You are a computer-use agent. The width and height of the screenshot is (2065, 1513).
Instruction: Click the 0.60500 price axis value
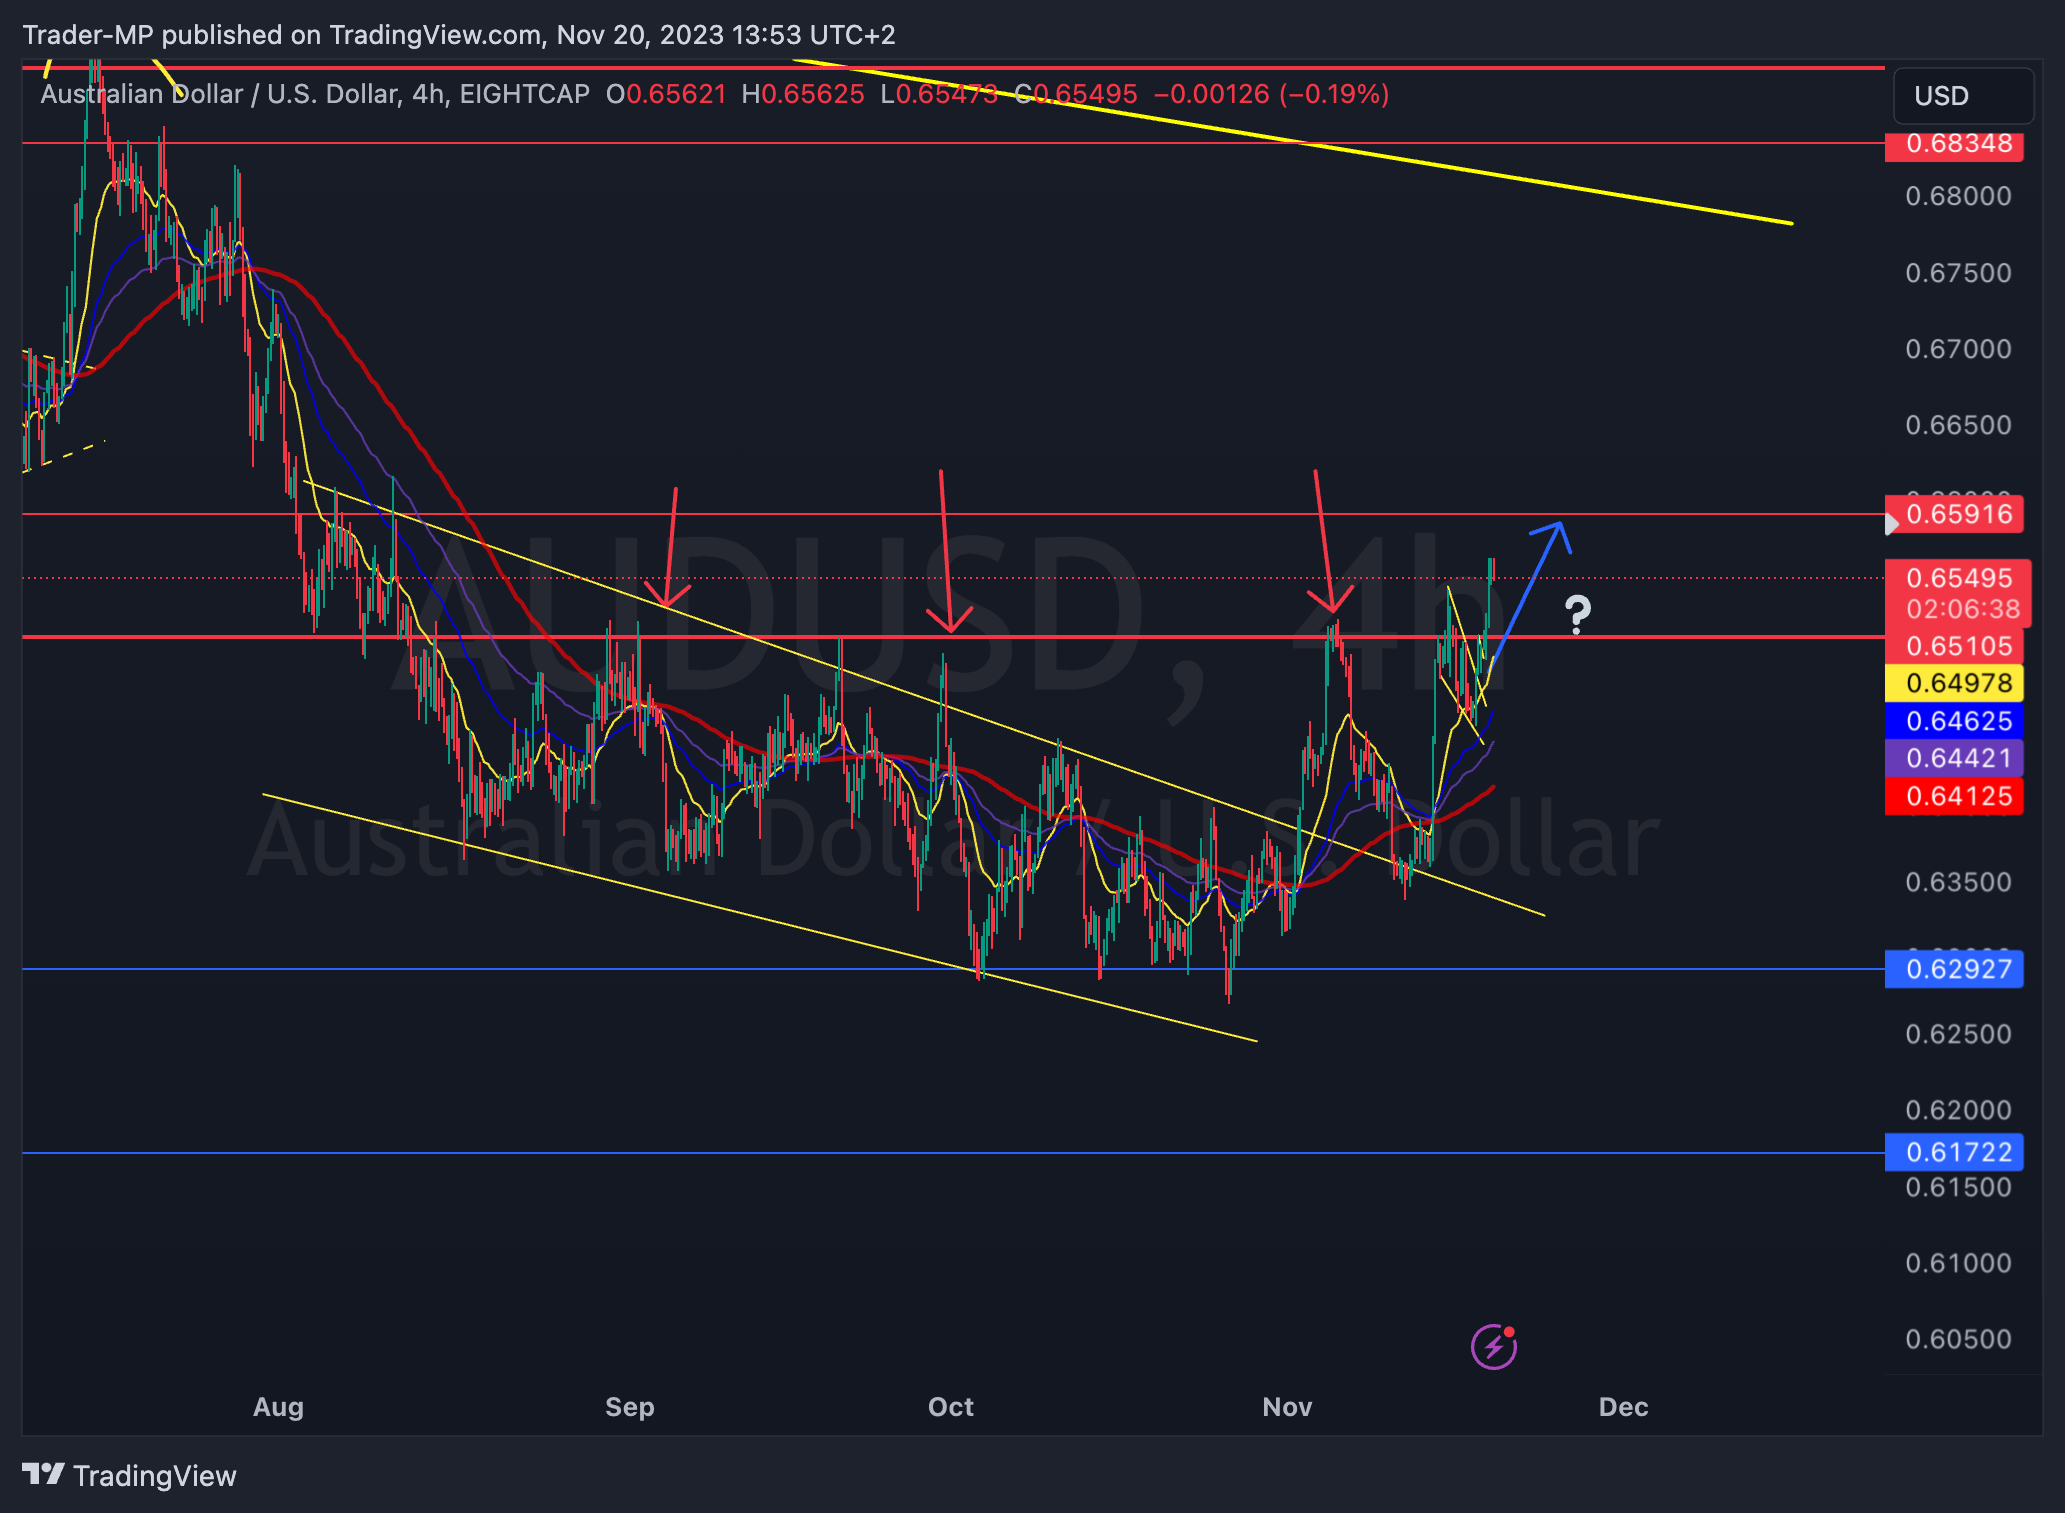(x=1958, y=1339)
